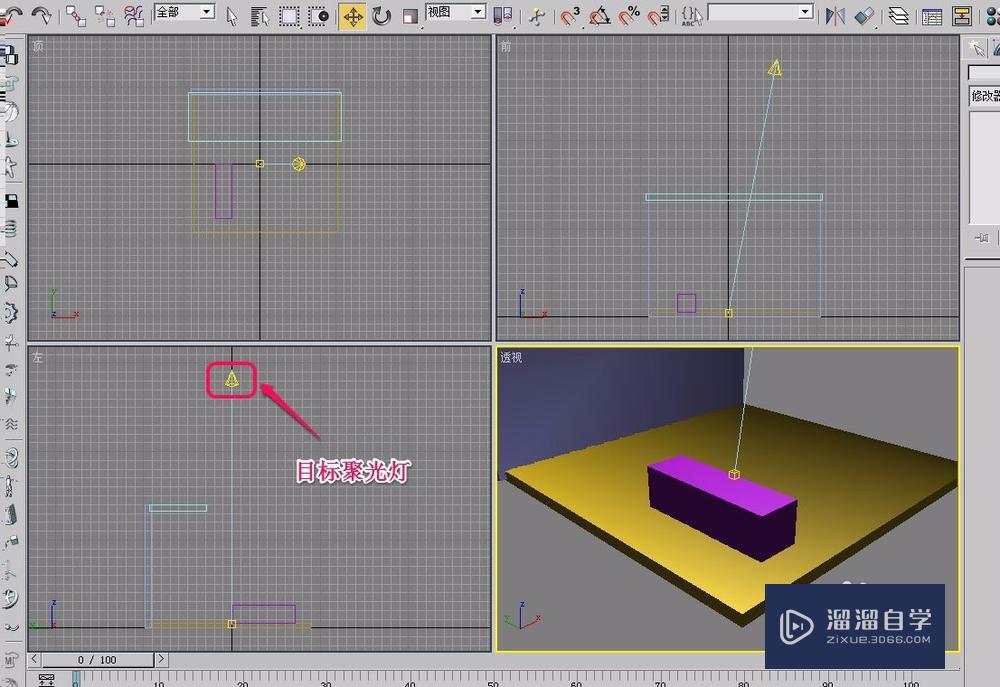The image size is (1000, 687).
Task: Select the spotlight icon in the front viewport
Action: (775, 68)
